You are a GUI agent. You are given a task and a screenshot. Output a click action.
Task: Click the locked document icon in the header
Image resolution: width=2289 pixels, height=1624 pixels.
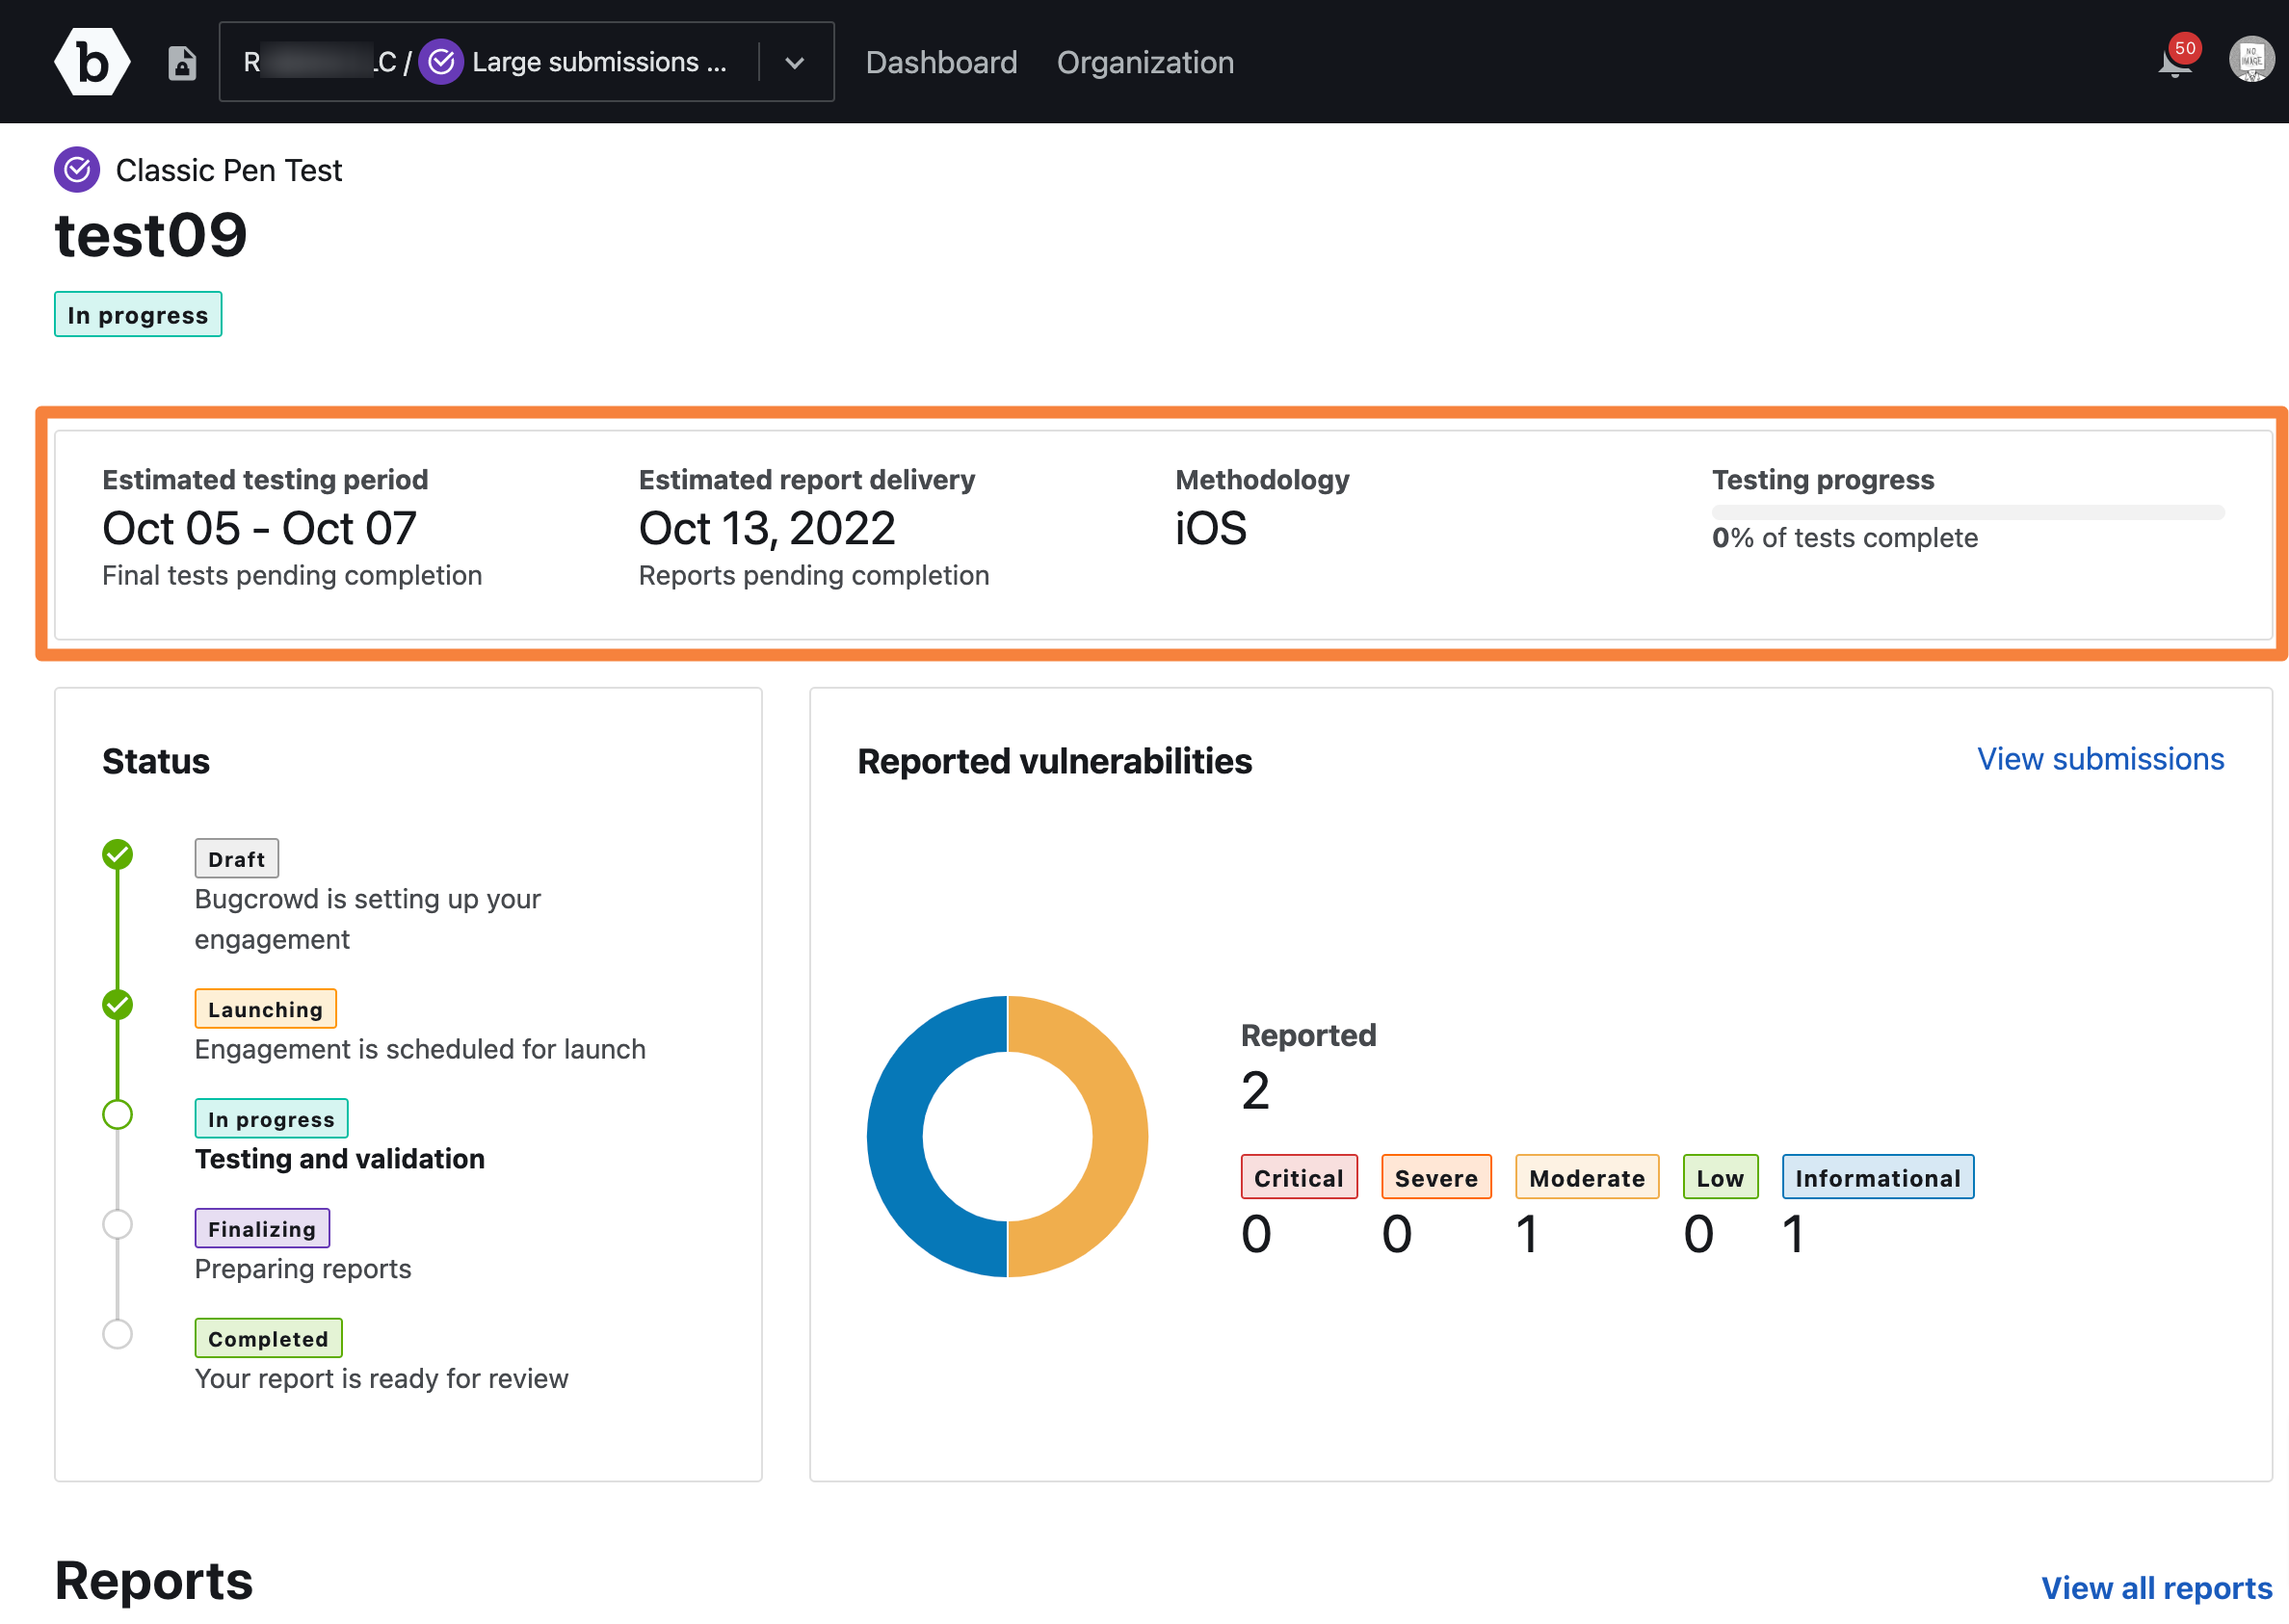181,62
